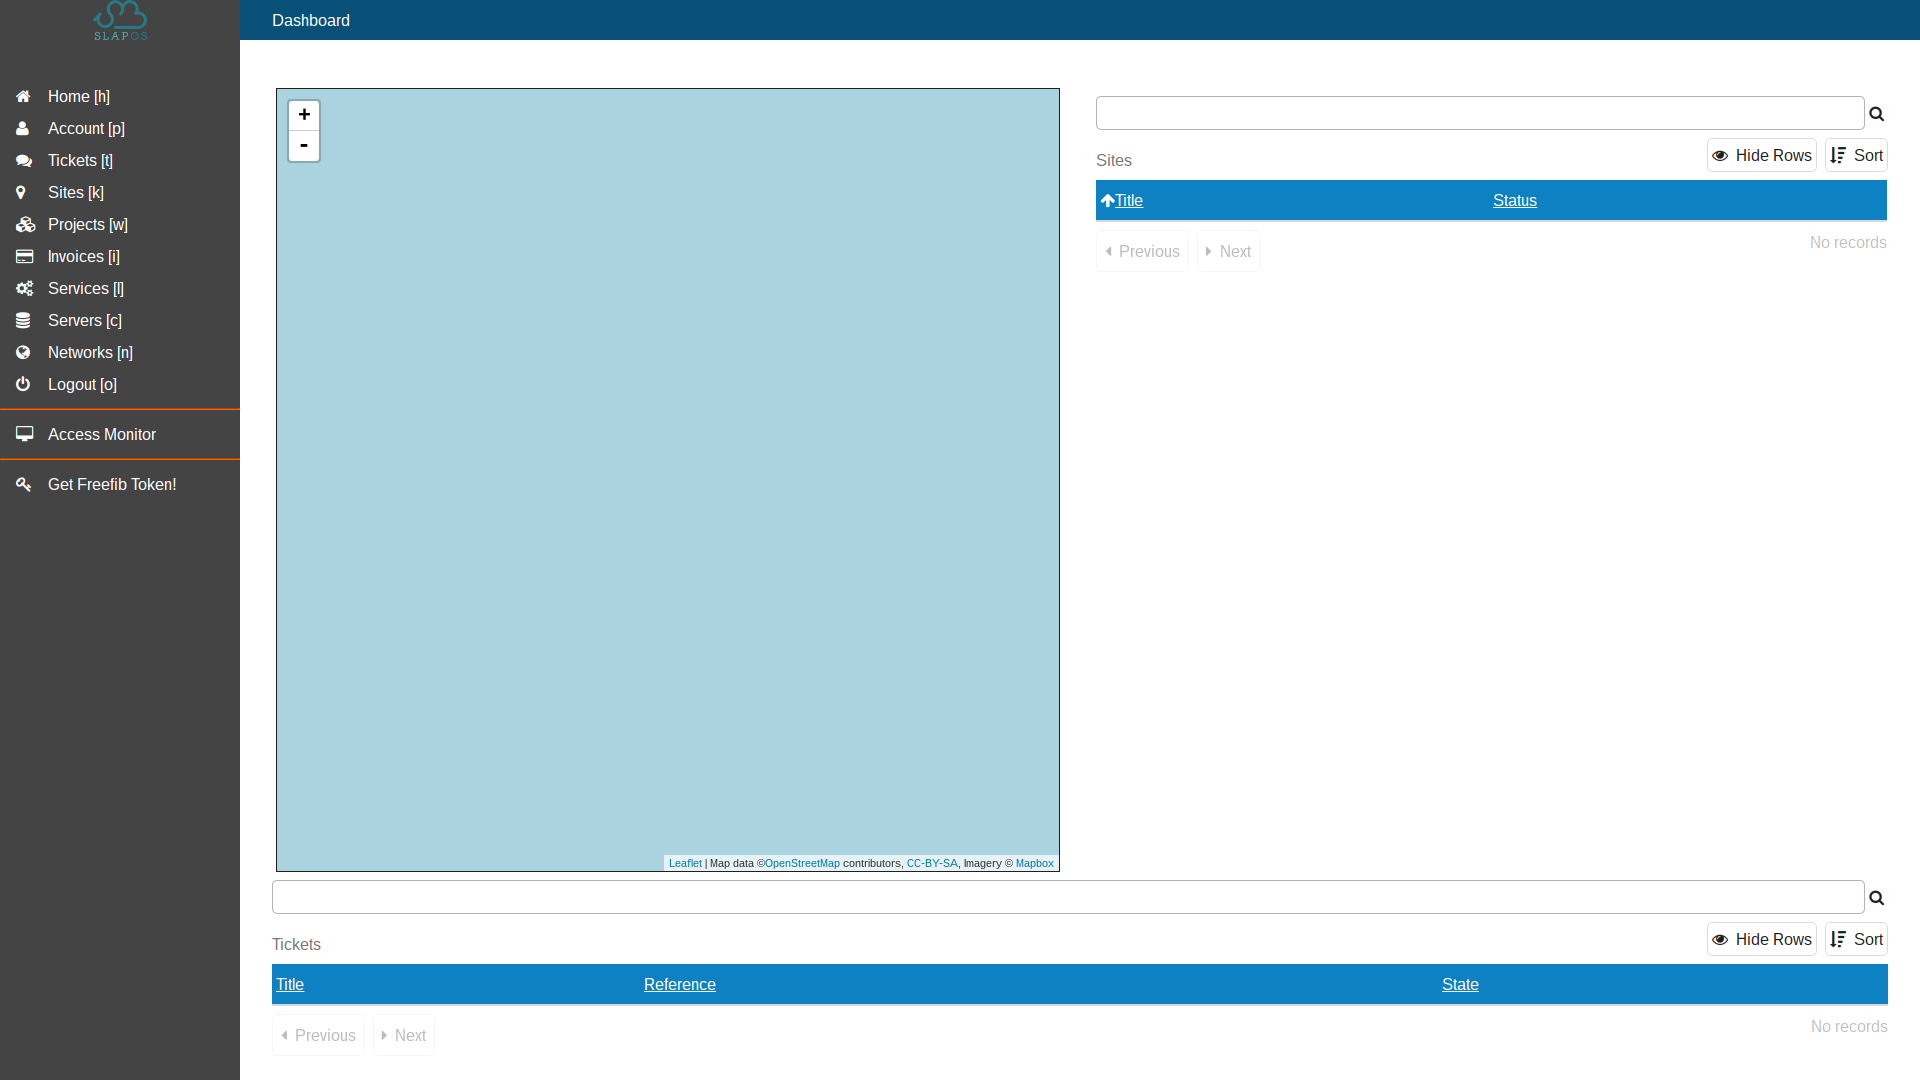Select Title column header in Sites
The width and height of the screenshot is (1920, 1080).
(x=1127, y=200)
